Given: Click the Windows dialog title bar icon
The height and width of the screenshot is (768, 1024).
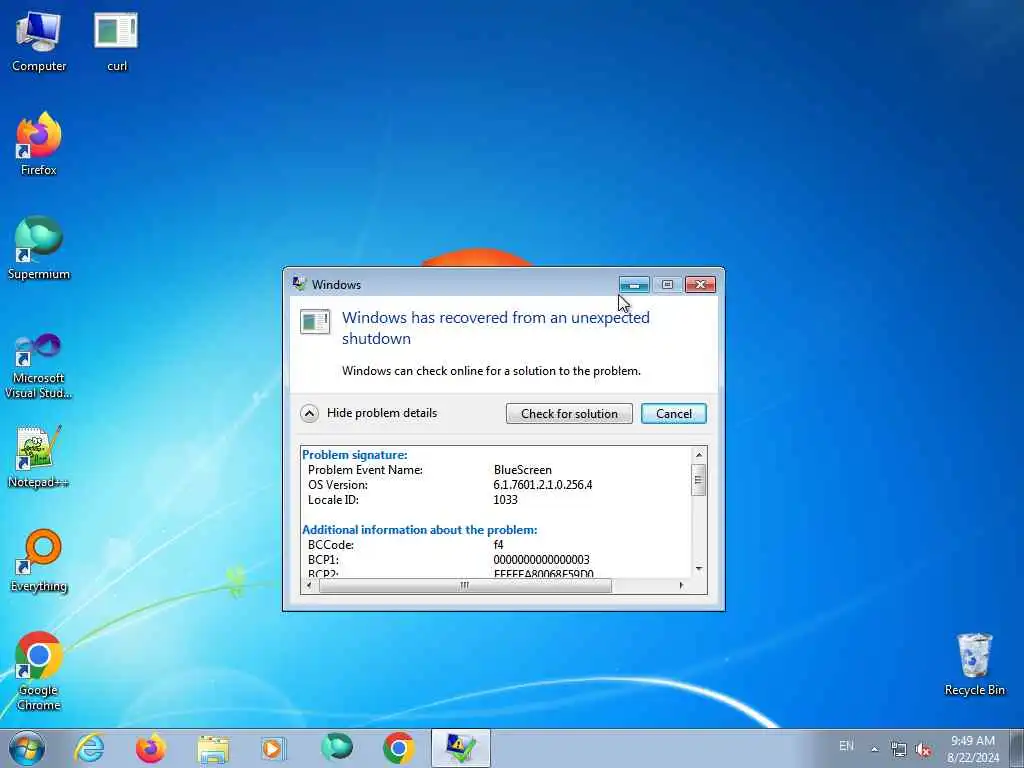Looking at the screenshot, I should coord(299,284).
